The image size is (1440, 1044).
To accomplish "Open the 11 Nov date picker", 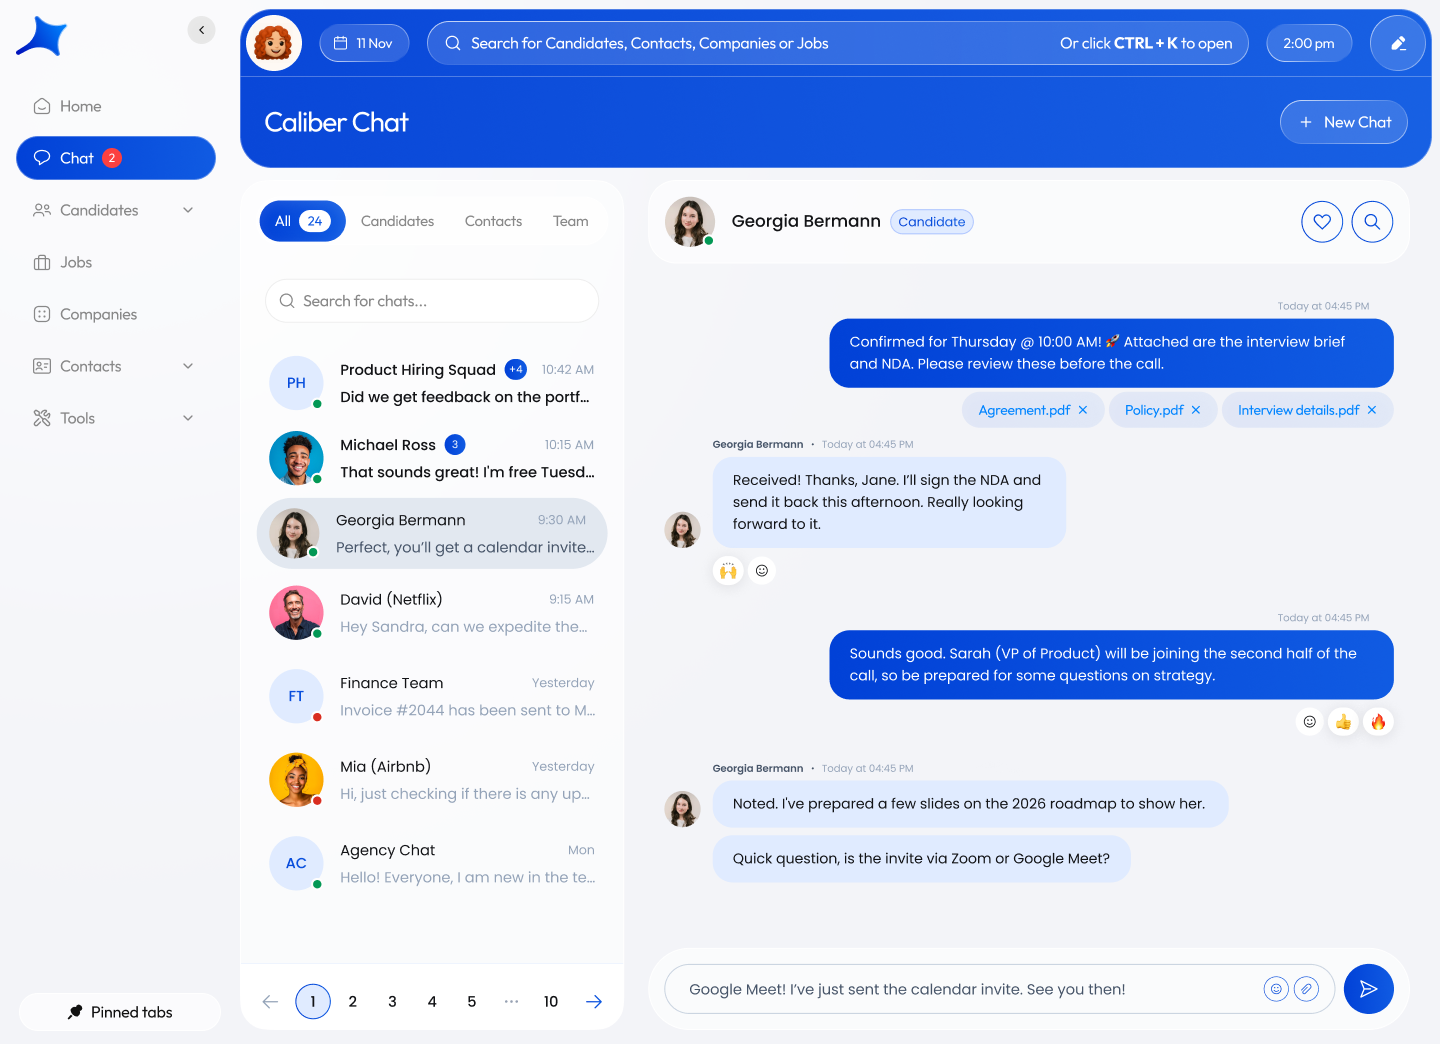I will 364,43.
